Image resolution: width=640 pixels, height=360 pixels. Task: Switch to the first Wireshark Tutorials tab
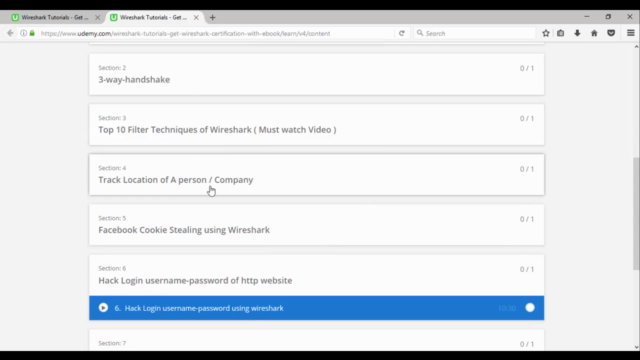(x=55, y=18)
